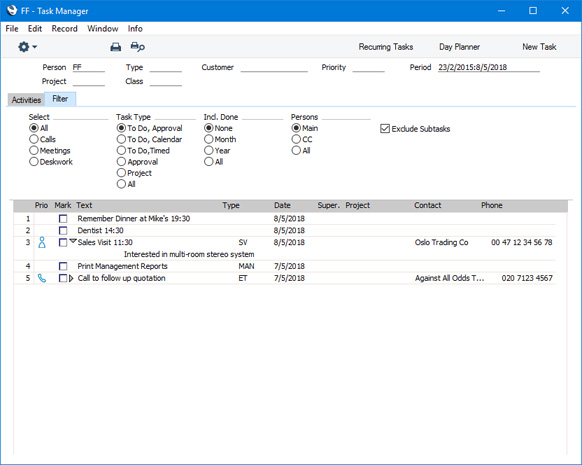This screenshot has height=465, width=582.
Task: Mark the Dentist 14:30 task checkbox
Action: click(x=63, y=231)
